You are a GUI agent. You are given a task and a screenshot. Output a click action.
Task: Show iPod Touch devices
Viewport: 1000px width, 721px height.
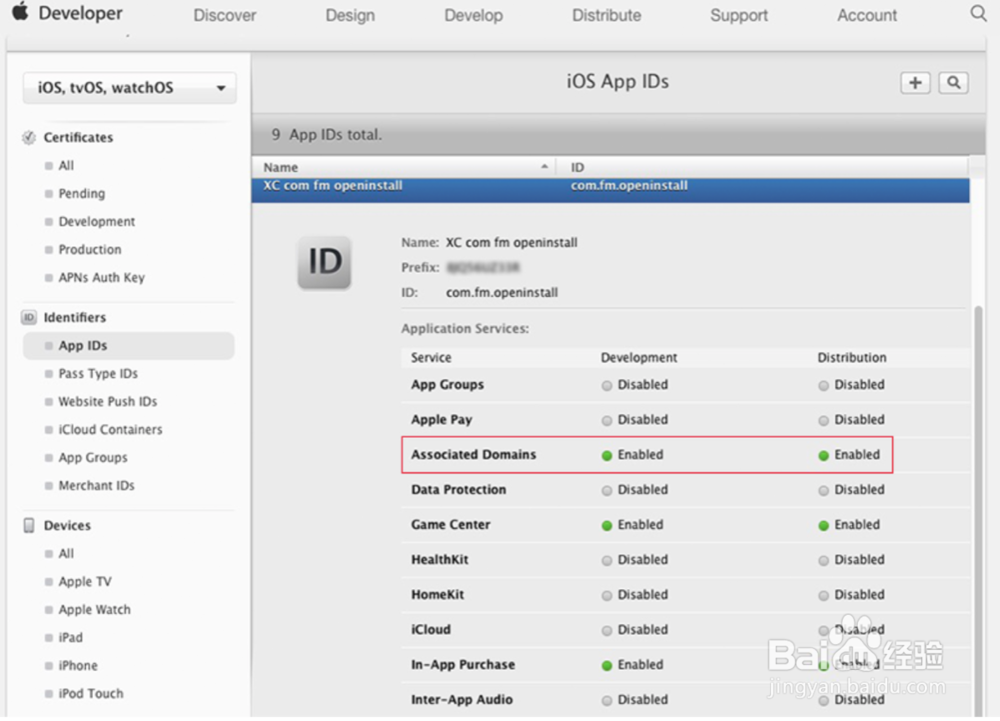pyautogui.click(x=91, y=694)
